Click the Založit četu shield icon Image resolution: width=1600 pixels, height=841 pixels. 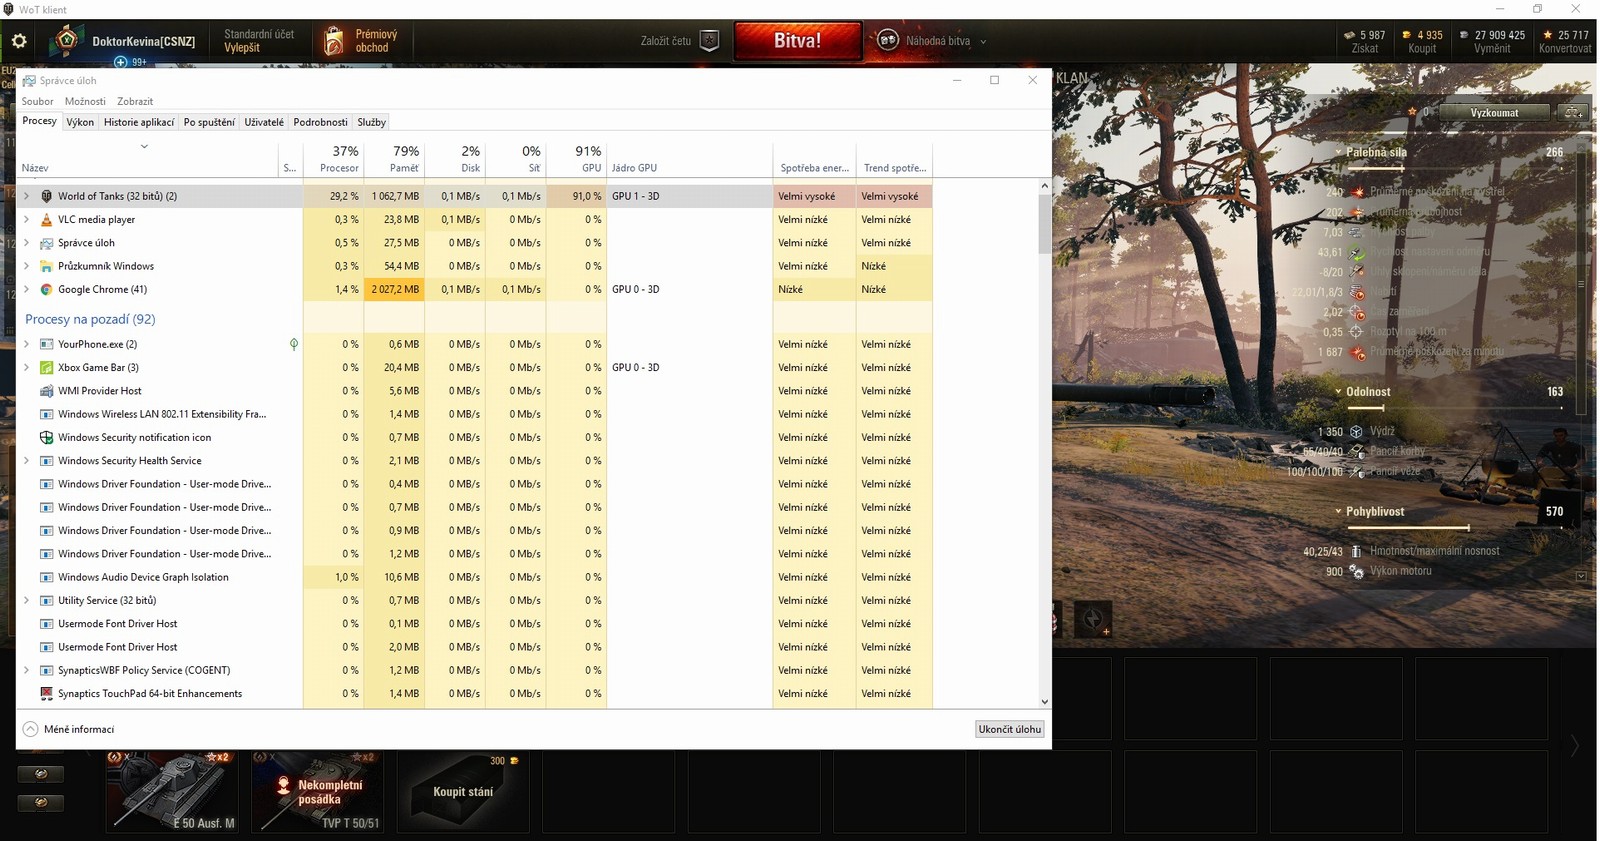coord(709,41)
